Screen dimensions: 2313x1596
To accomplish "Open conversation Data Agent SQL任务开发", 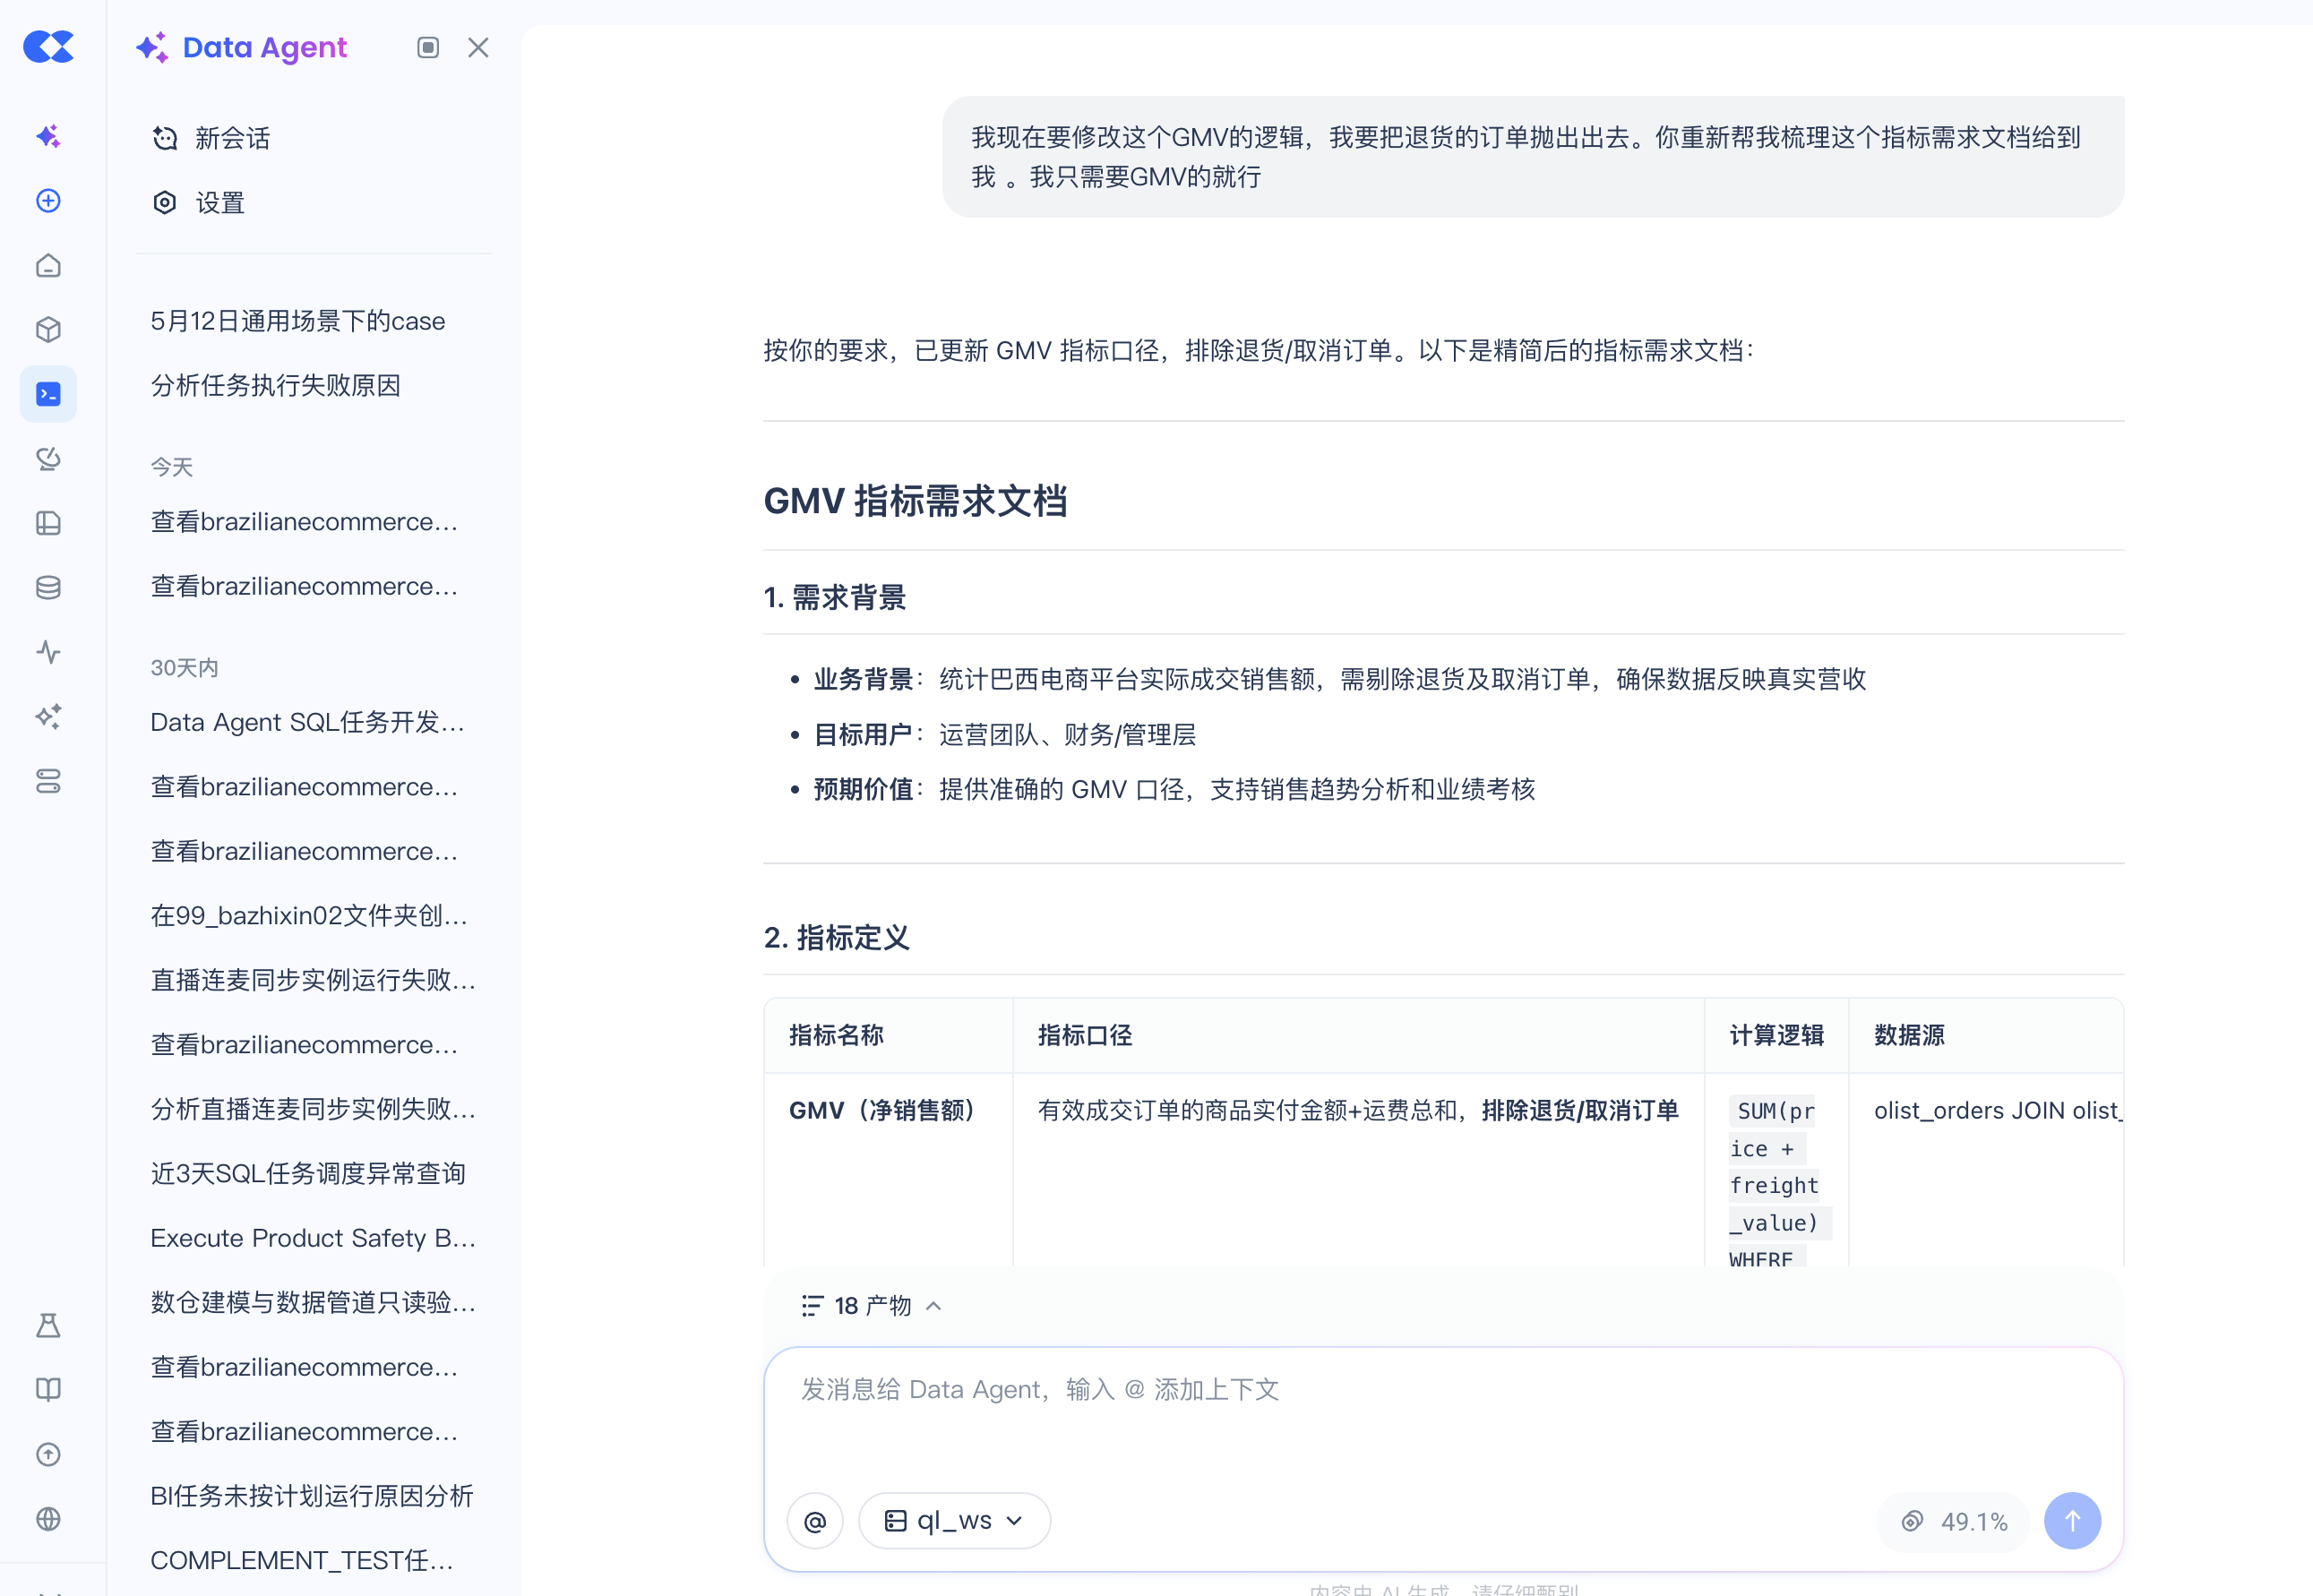I will [x=307, y=722].
